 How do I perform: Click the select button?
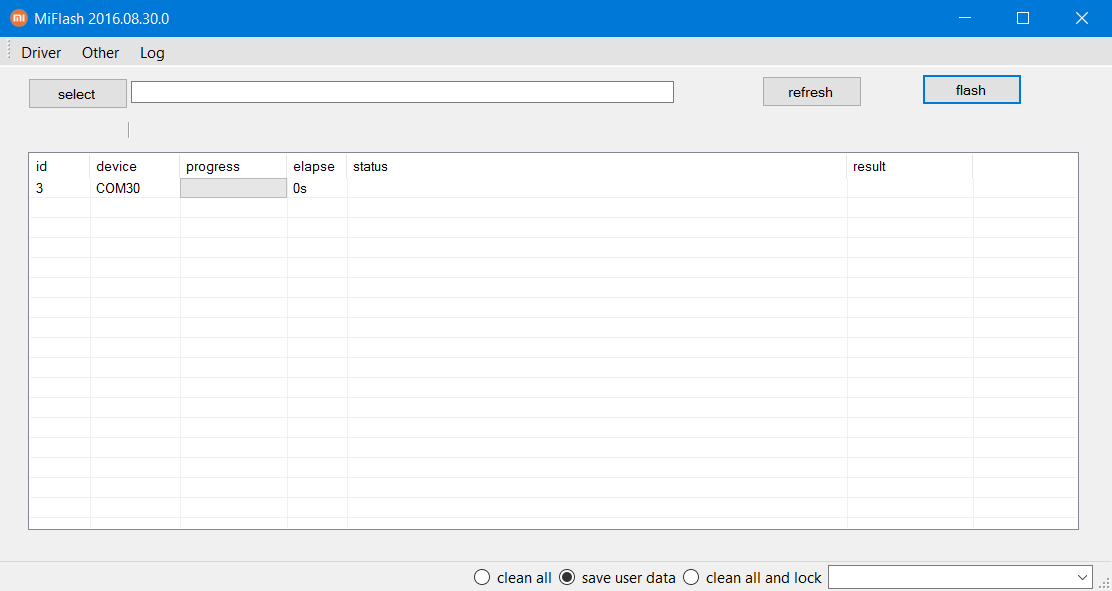click(77, 94)
